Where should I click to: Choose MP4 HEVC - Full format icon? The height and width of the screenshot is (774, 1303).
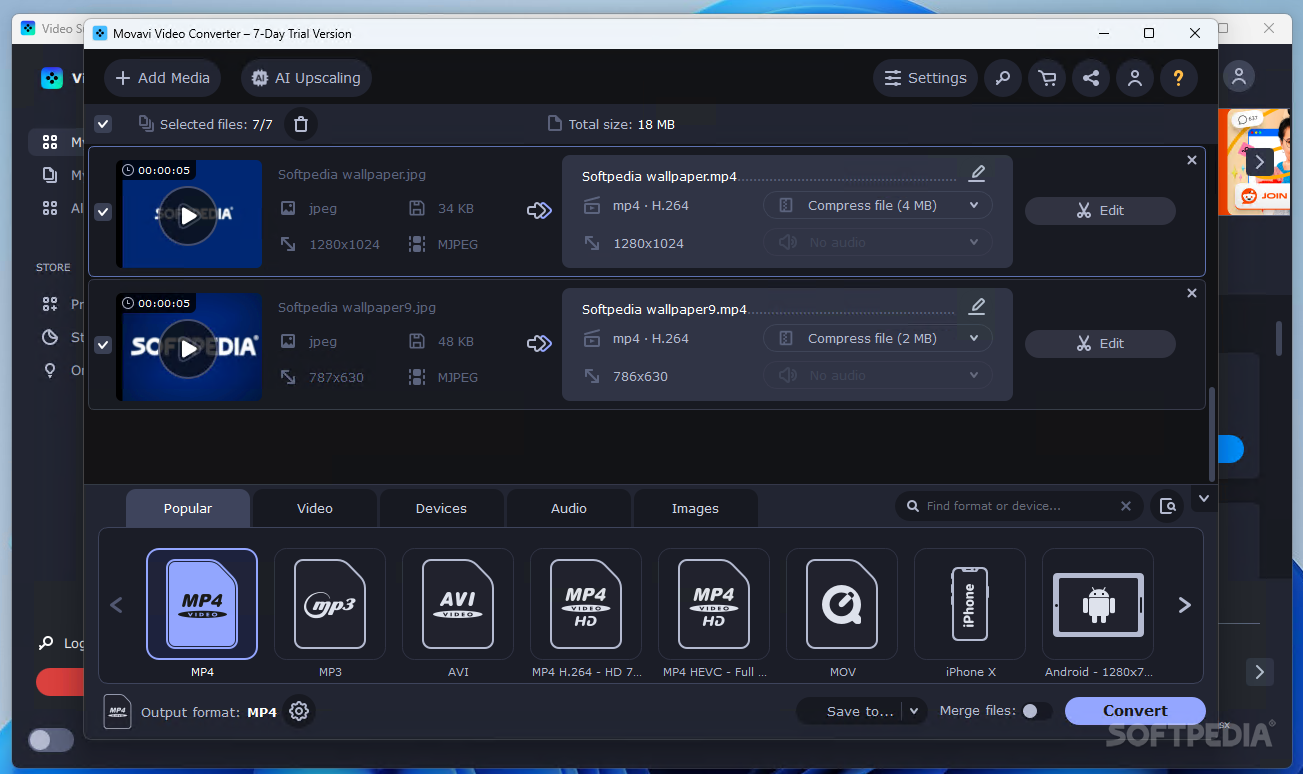coord(714,604)
